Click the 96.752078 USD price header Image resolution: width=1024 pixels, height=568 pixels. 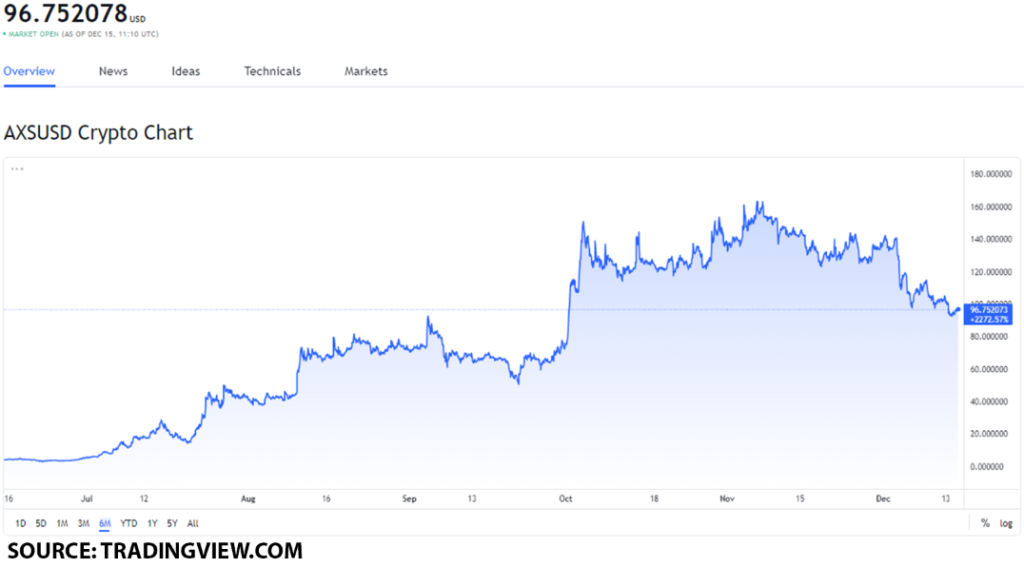tap(74, 13)
